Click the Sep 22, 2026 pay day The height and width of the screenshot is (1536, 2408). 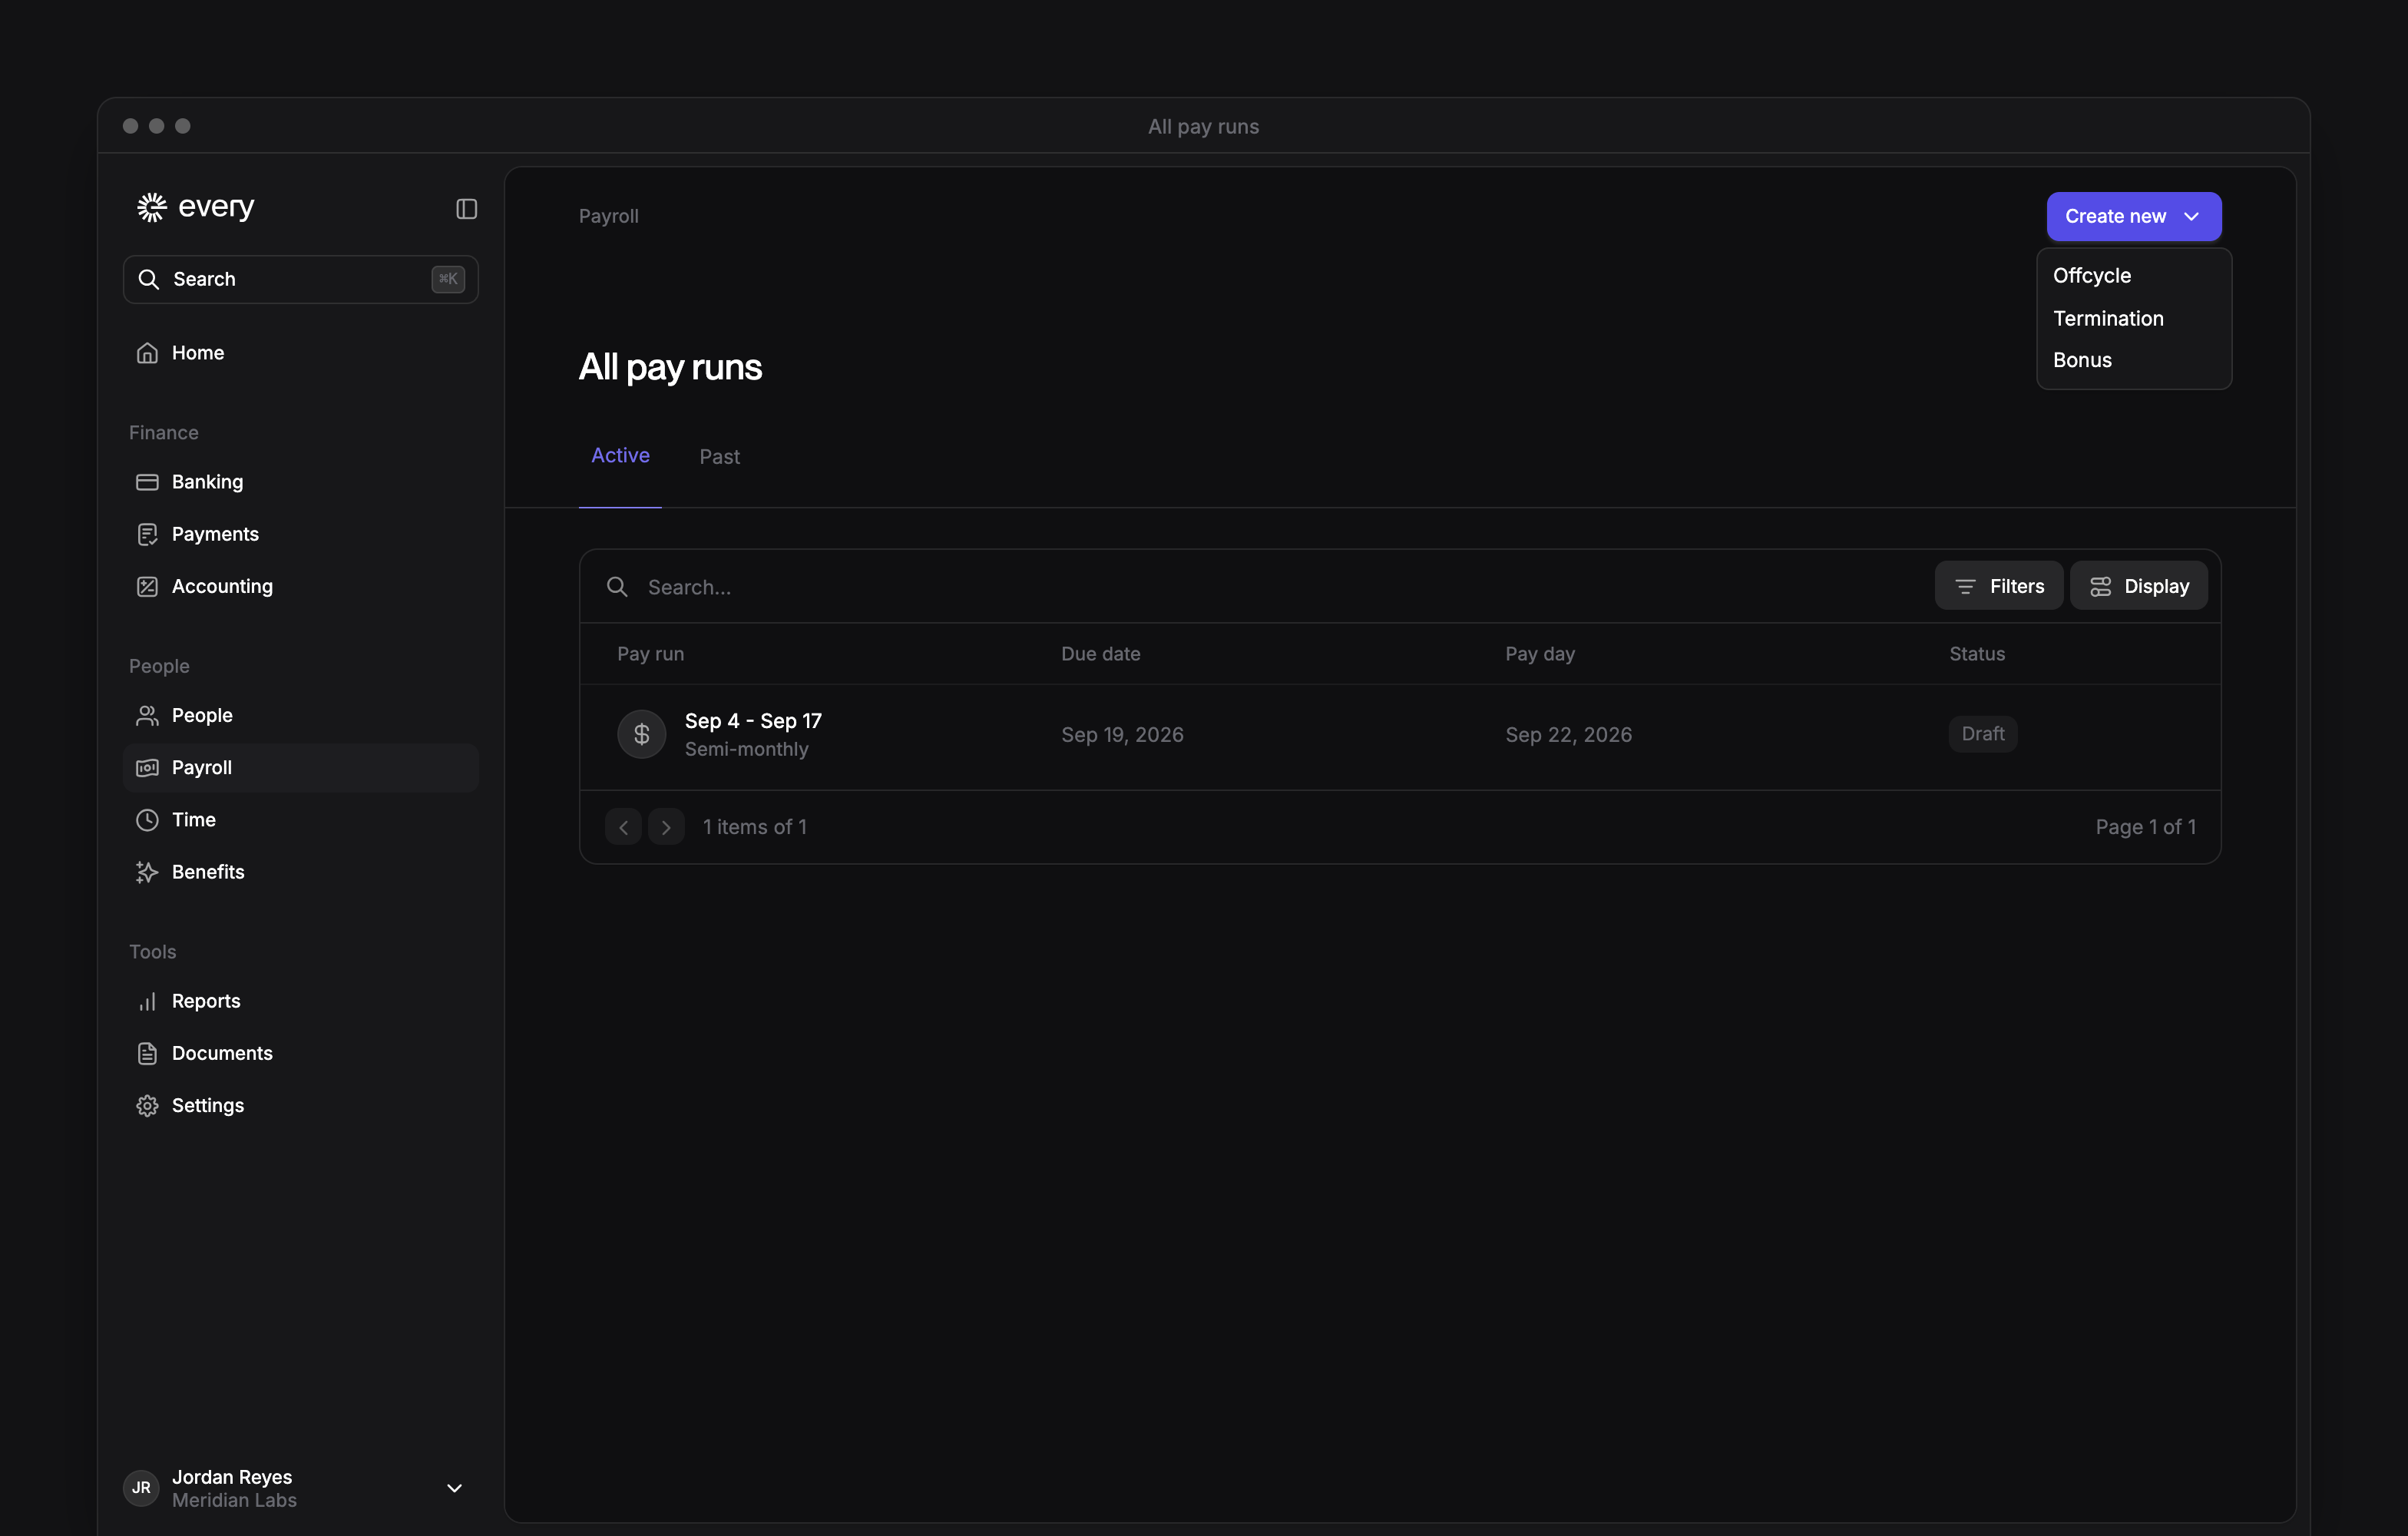[x=1568, y=734]
